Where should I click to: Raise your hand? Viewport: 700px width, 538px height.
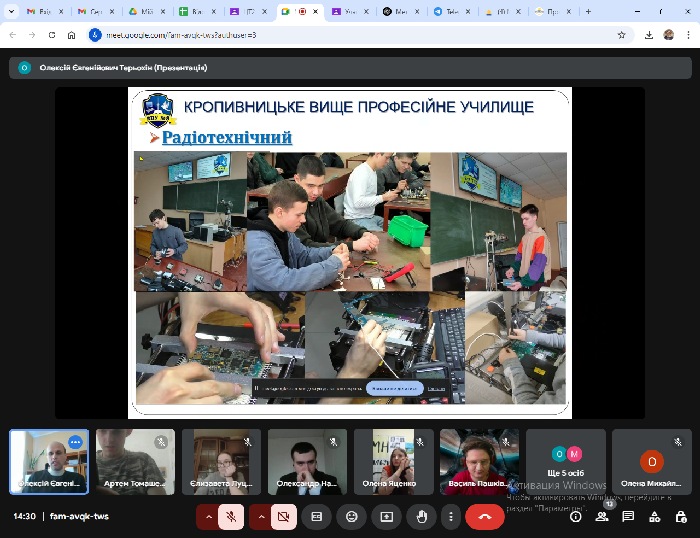point(421,516)
